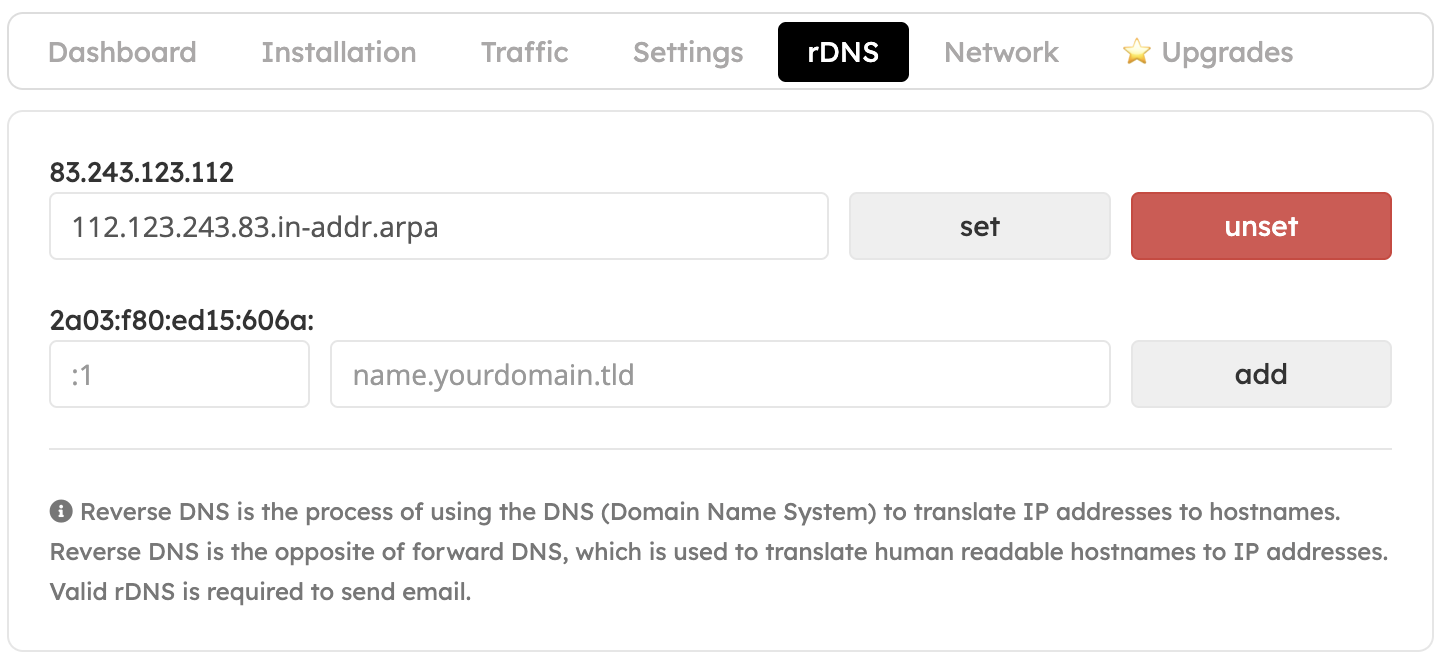Open the Settings tab

click(687, 52)
